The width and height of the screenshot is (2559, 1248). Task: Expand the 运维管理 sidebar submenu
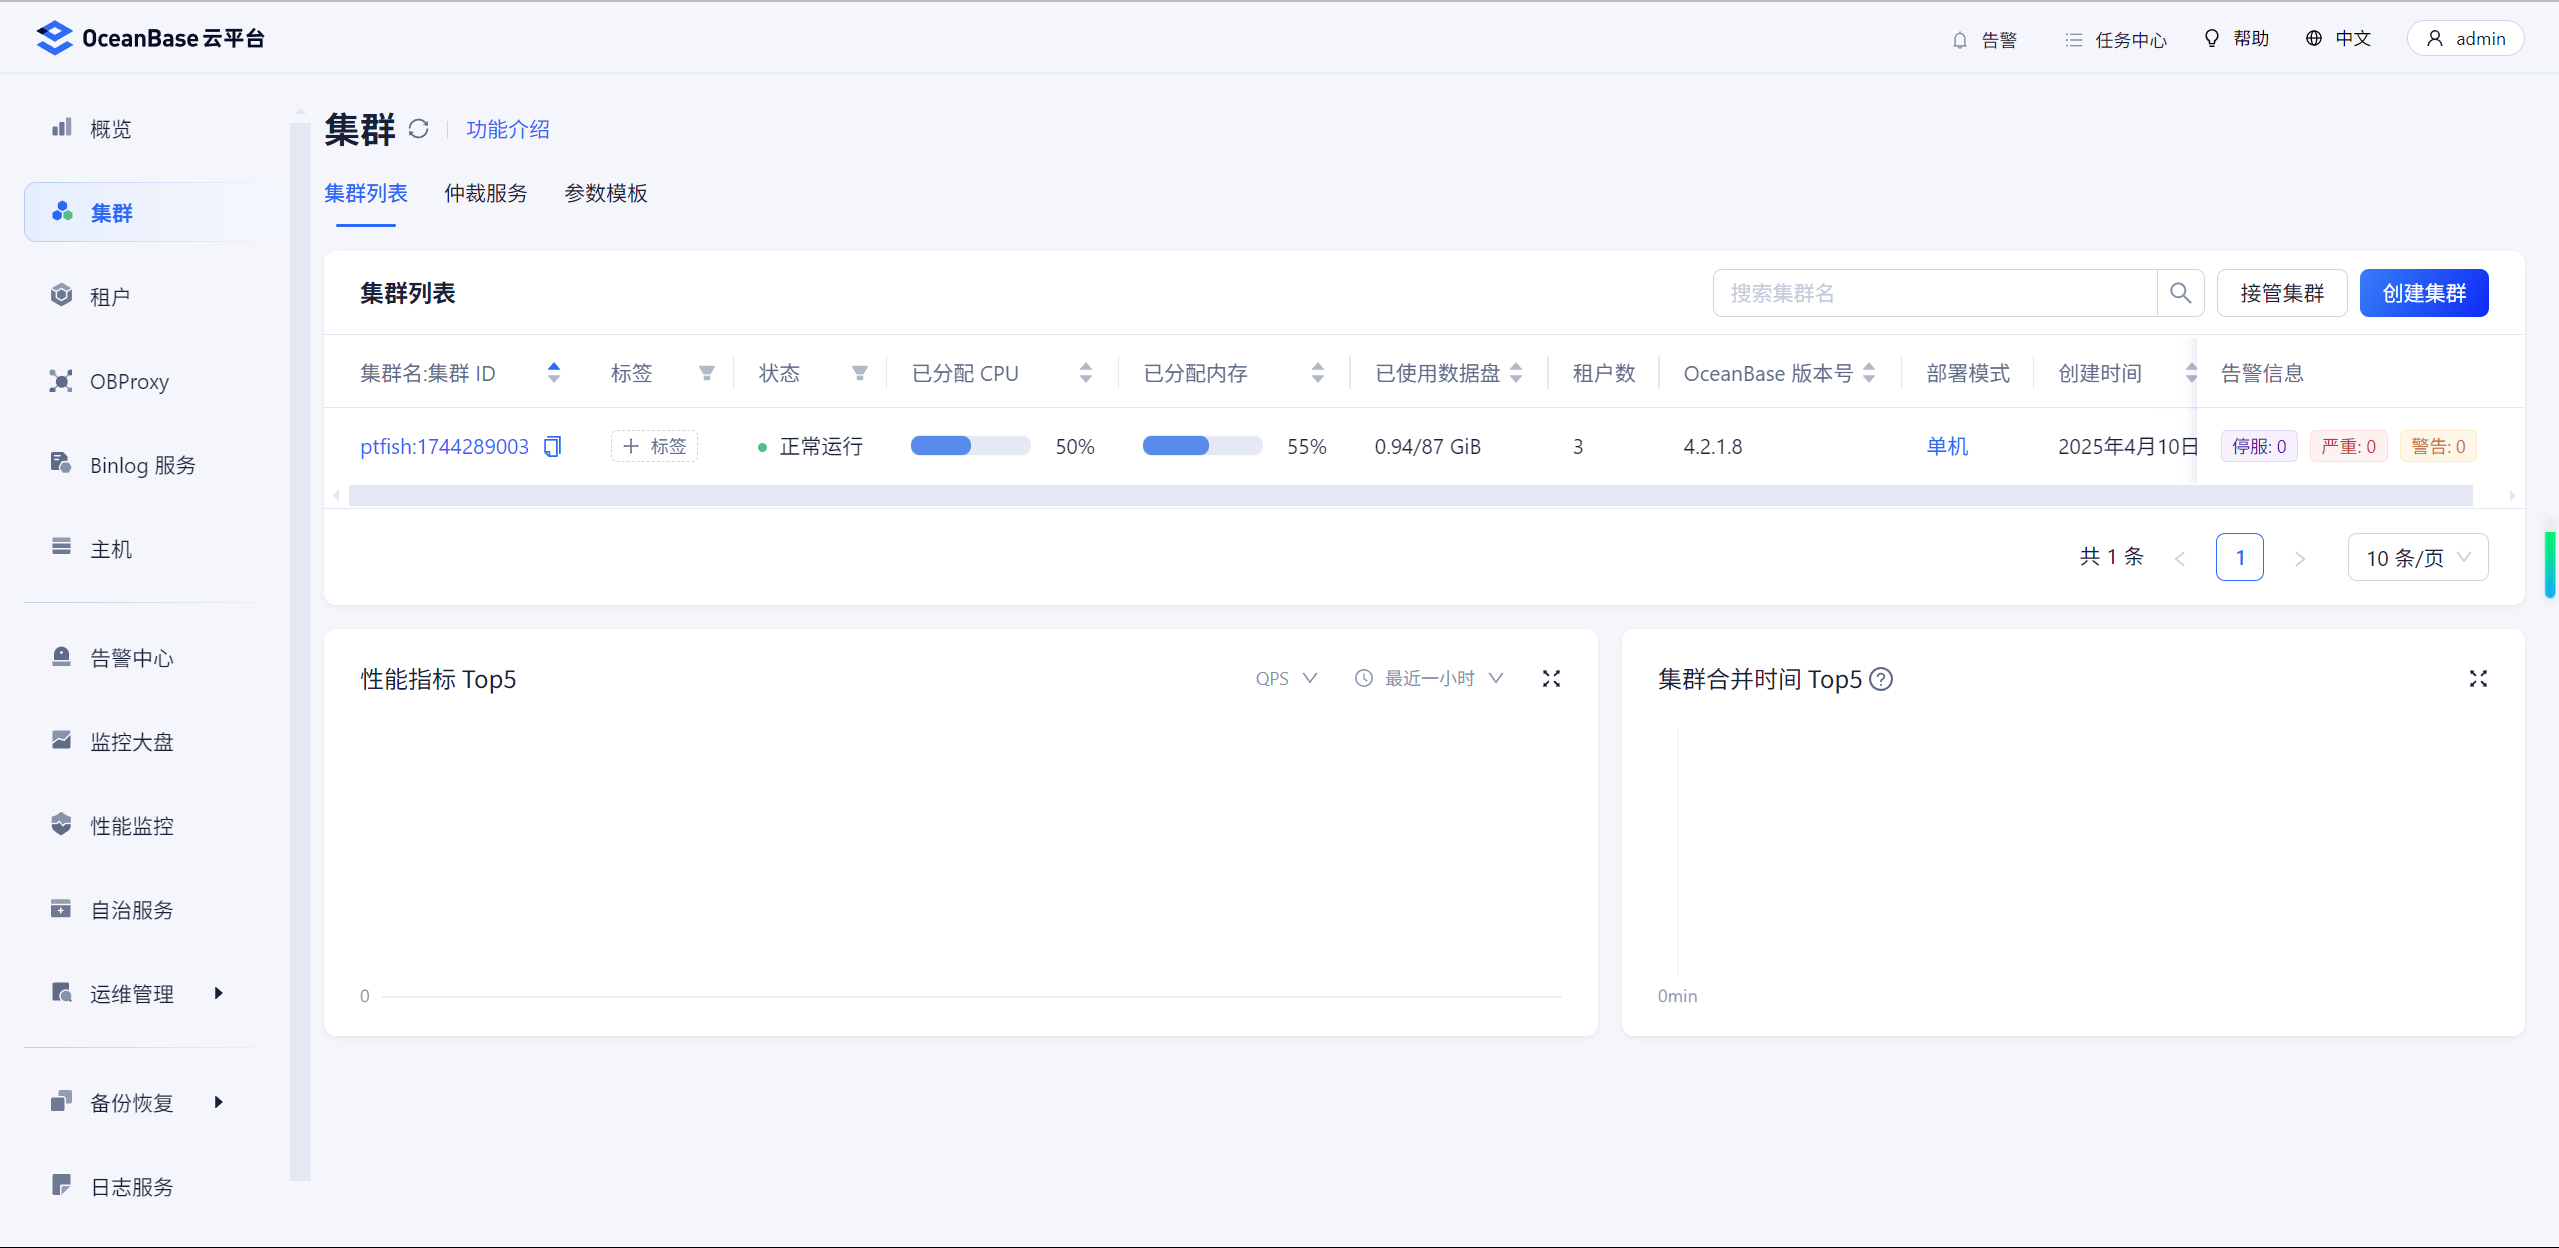(x=218, y=993)
